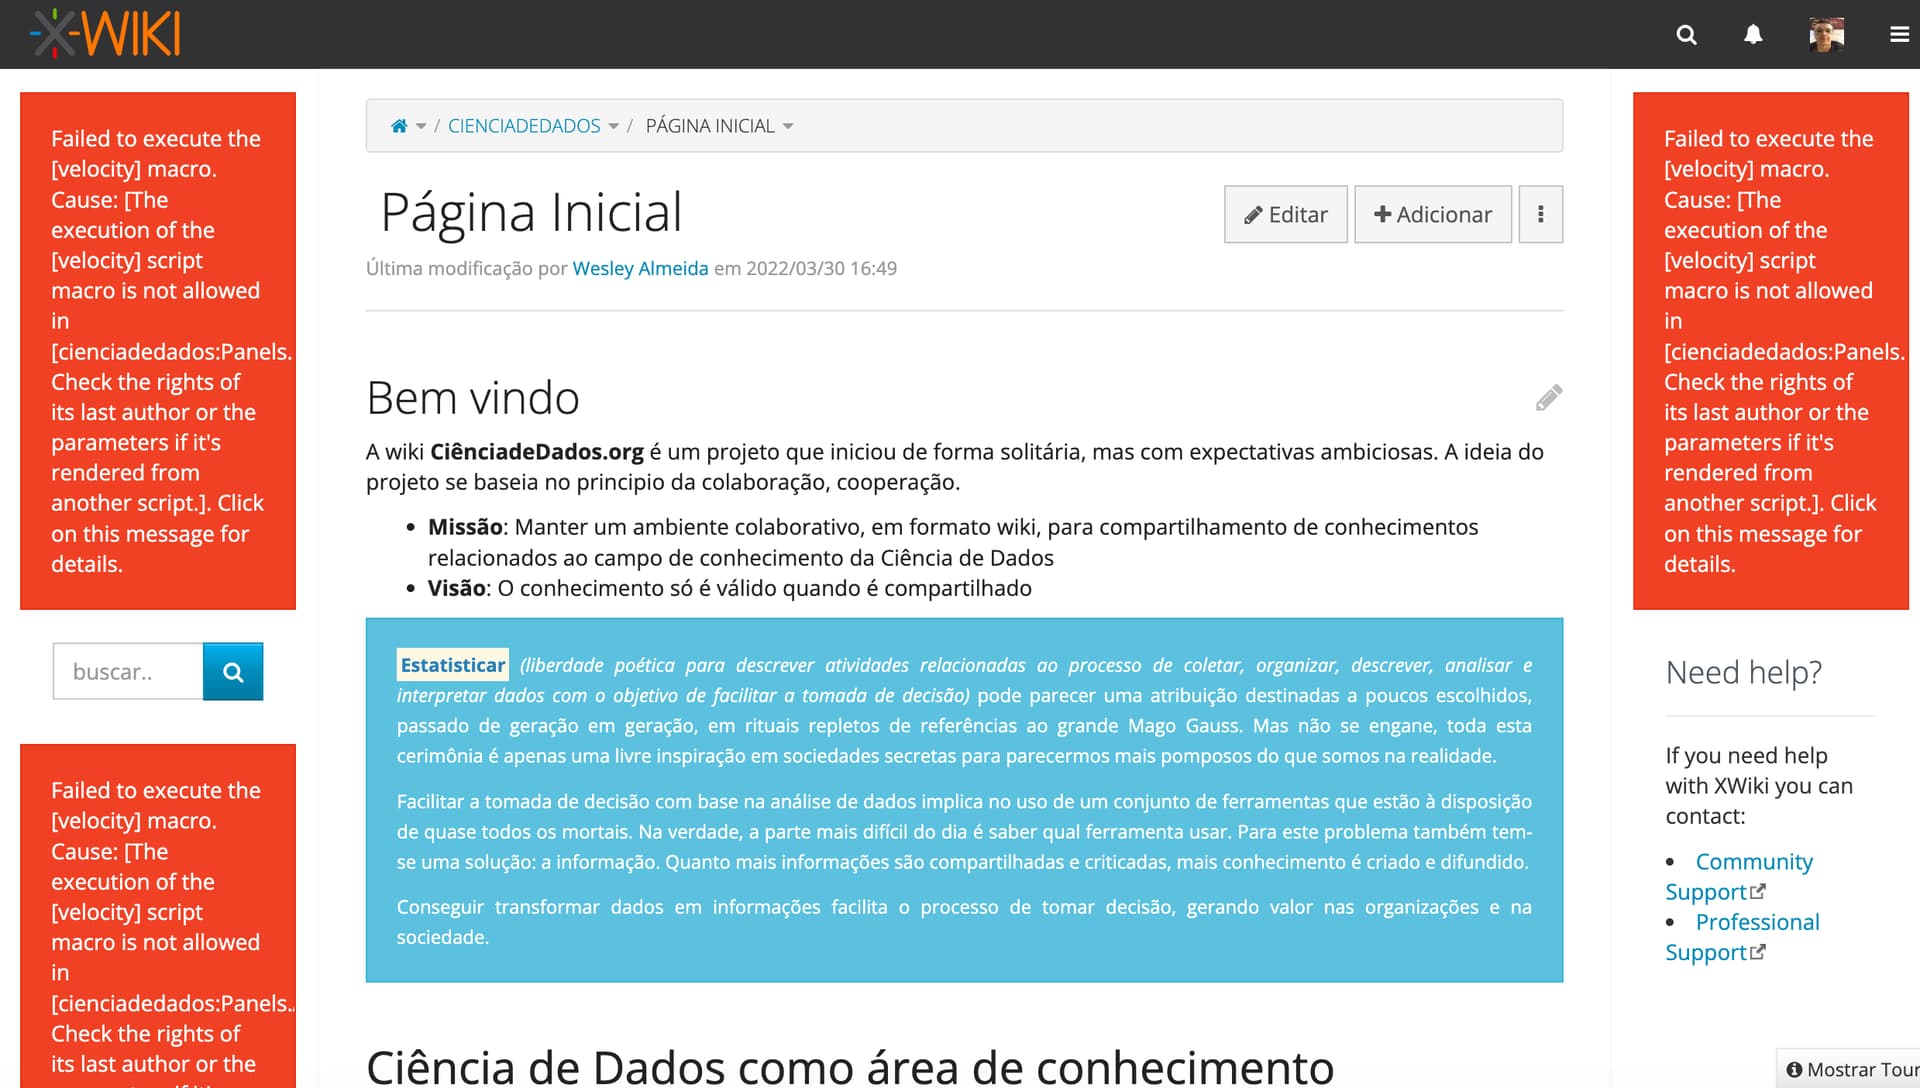Expand the page actions dropdown arrow
The image size is (1920, 1088).
tap(1540, 214)
